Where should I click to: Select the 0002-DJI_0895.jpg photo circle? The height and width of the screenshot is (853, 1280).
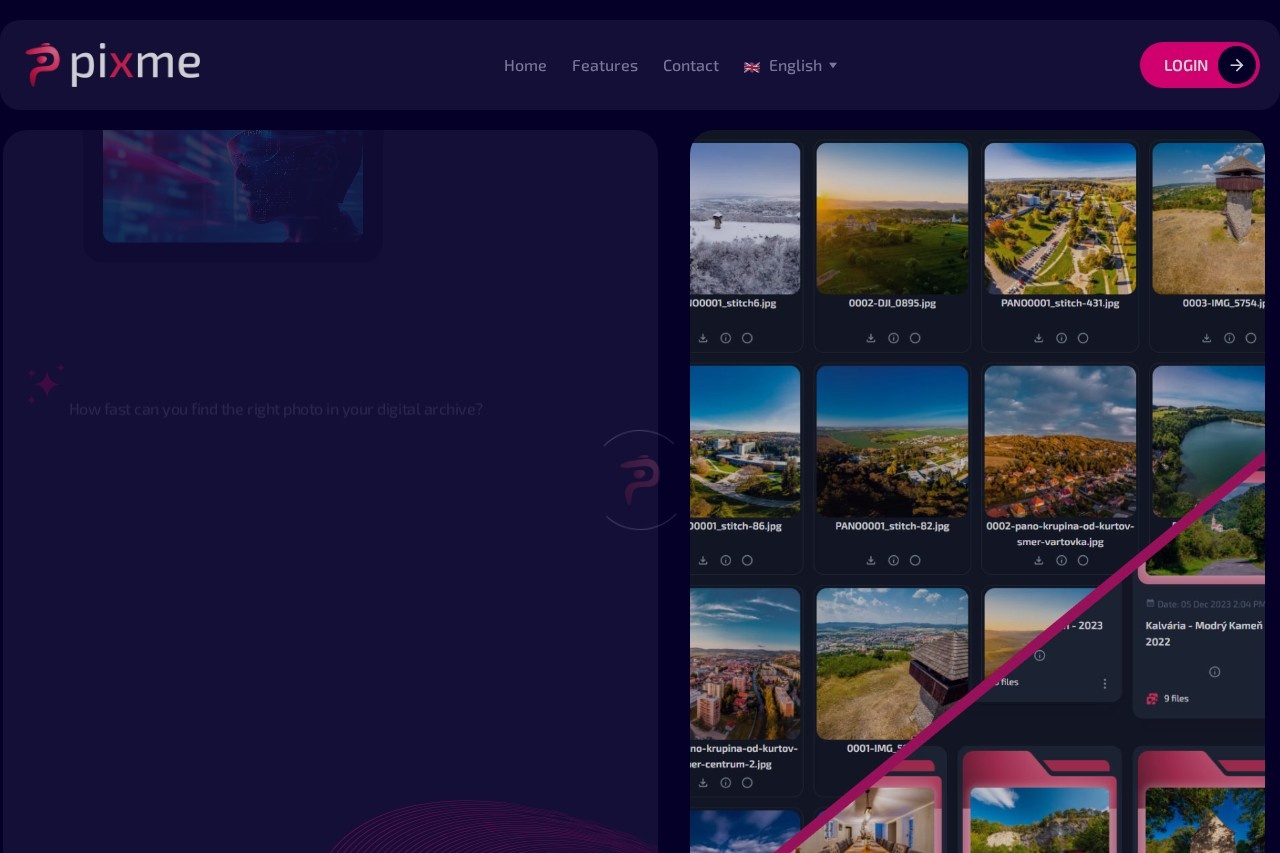(x=915, y=338)
